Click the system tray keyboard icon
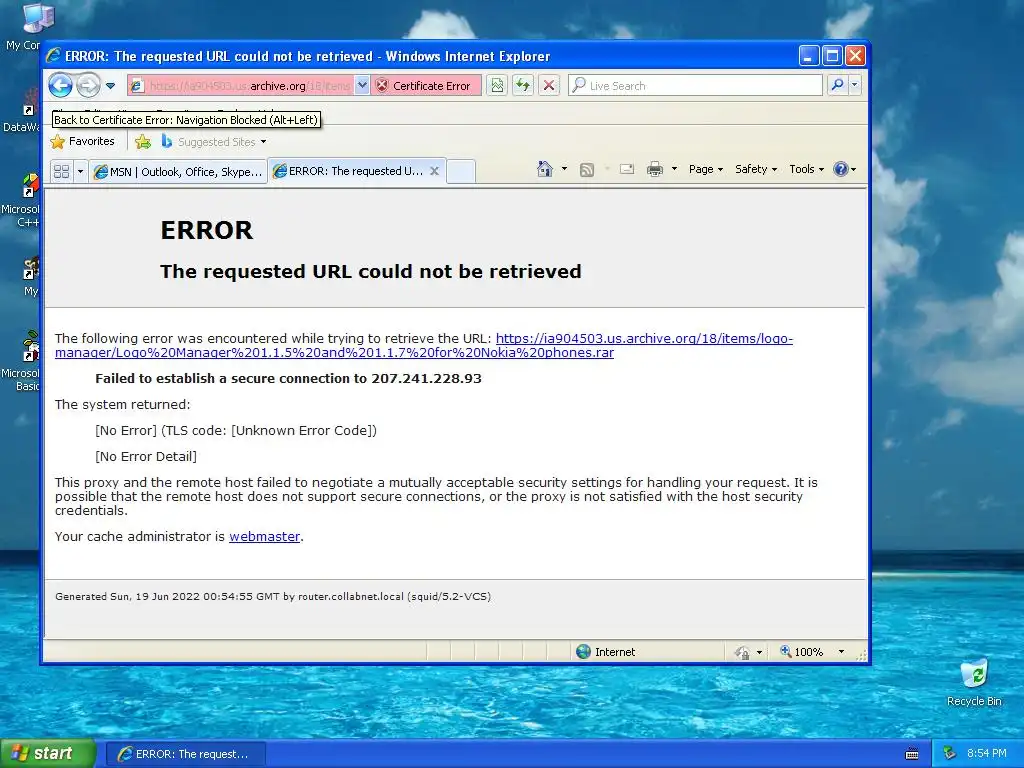The width and height of the screenshot is (1024, 768). 912,754
